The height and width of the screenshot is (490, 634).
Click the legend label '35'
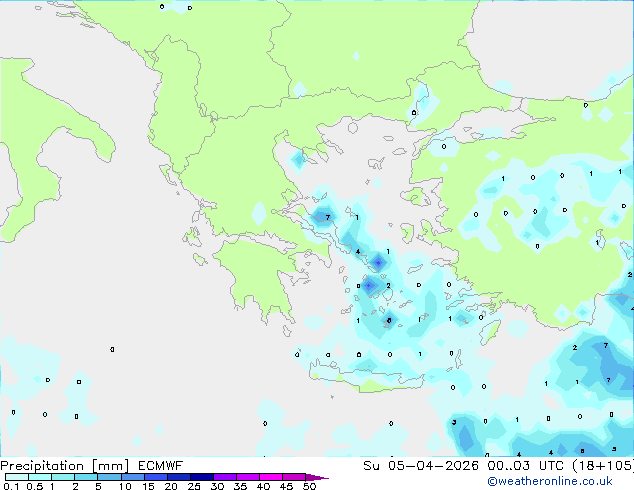[241, 486]
